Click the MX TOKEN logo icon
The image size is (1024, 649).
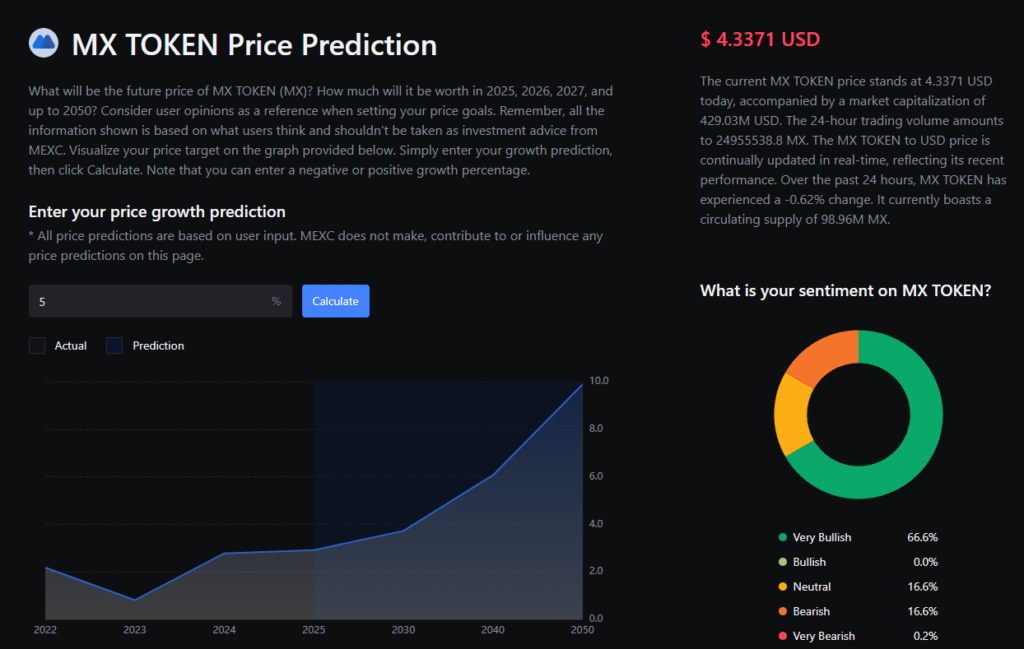44,44
